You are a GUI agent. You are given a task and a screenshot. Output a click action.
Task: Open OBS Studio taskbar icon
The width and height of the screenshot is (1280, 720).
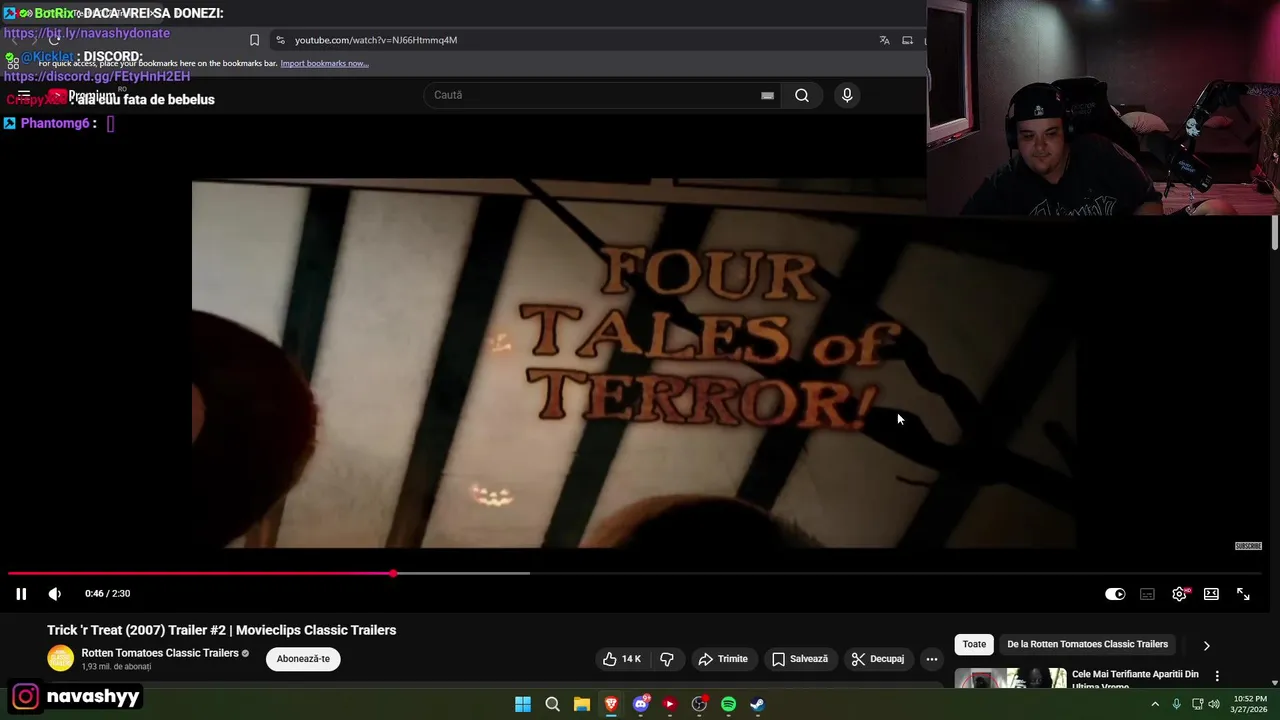[699, 704]
